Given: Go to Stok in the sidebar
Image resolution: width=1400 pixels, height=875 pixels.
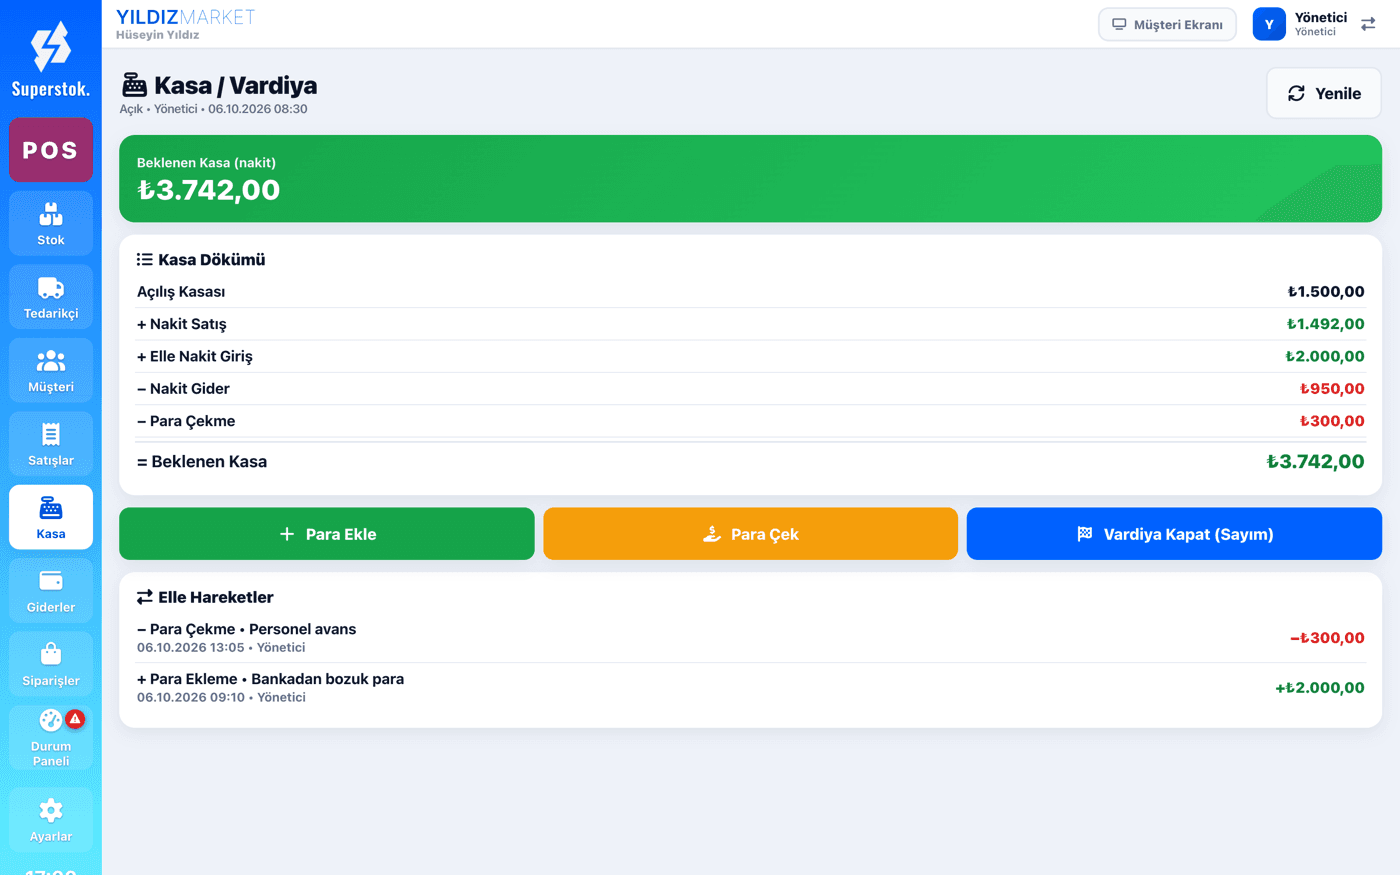Looking at the screenshot, I should (51, 223).
